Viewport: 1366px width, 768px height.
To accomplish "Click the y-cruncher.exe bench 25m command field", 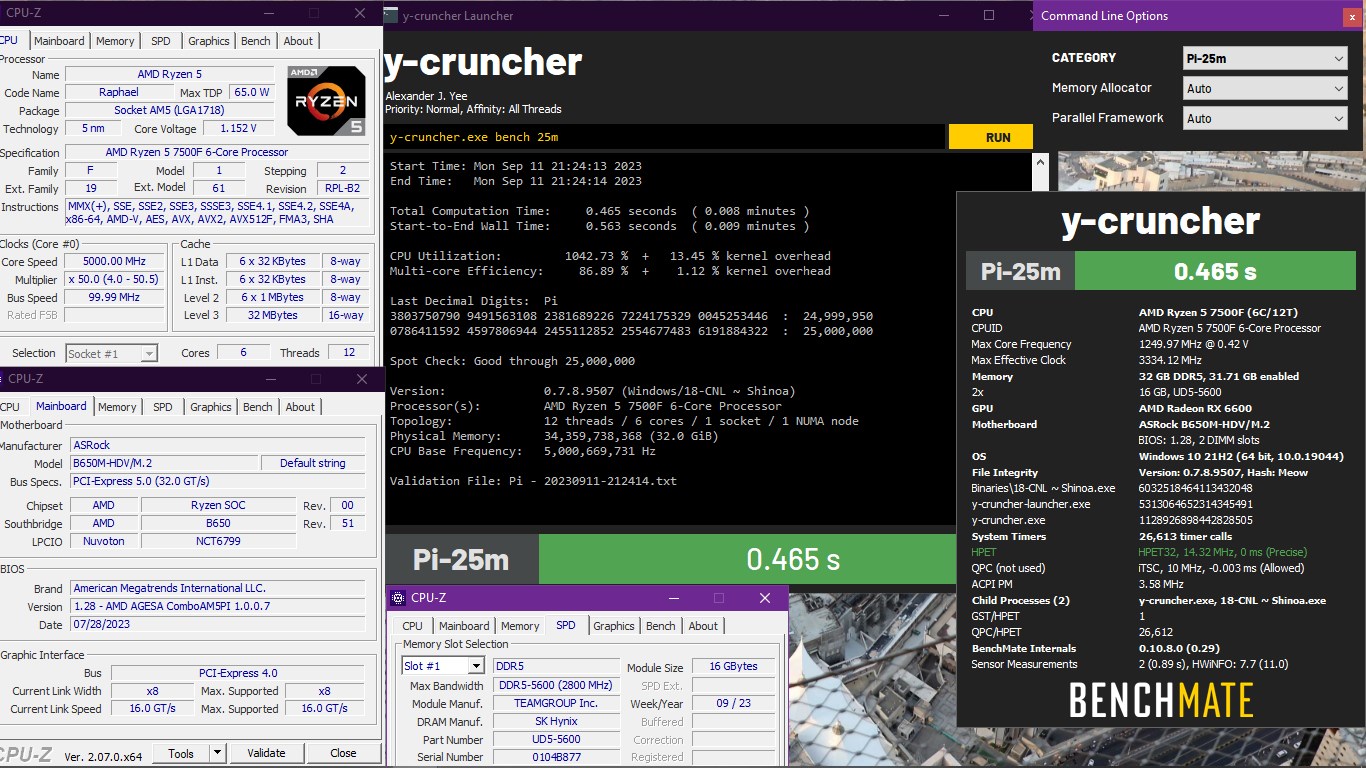I will (x=665, y=137).
